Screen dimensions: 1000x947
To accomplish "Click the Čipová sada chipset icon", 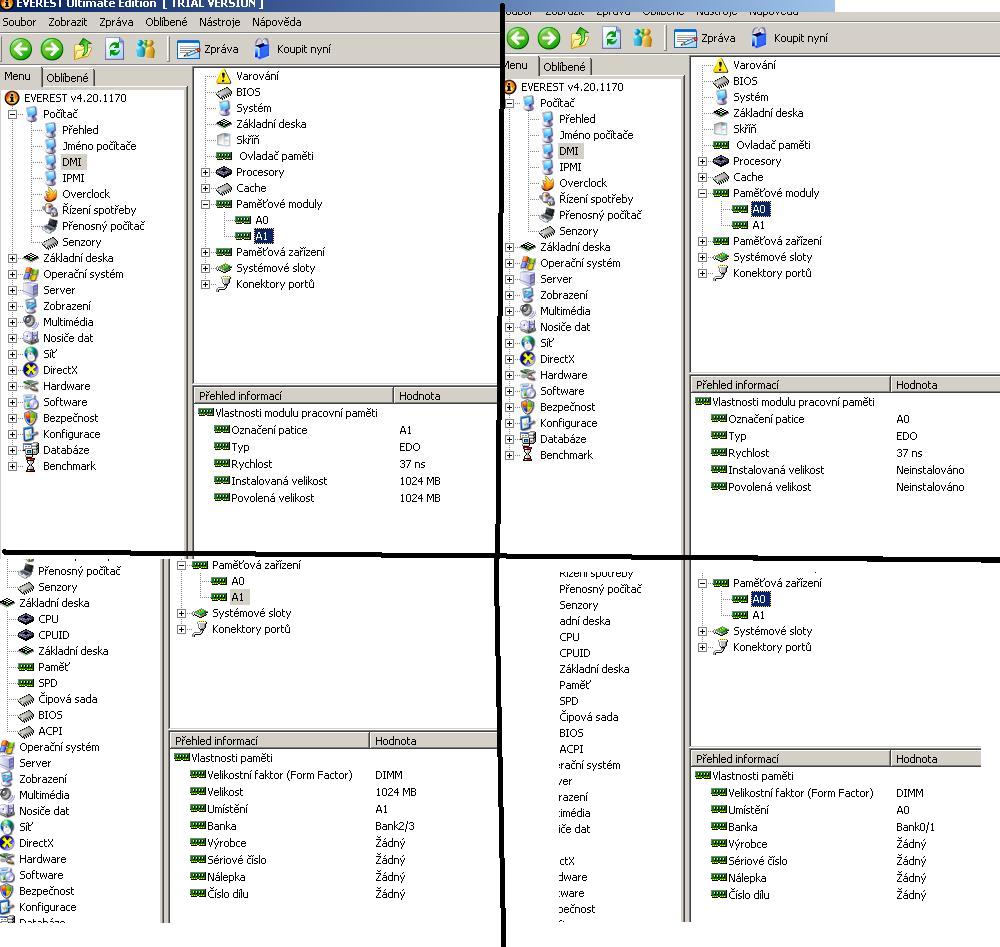I will 26,699.
